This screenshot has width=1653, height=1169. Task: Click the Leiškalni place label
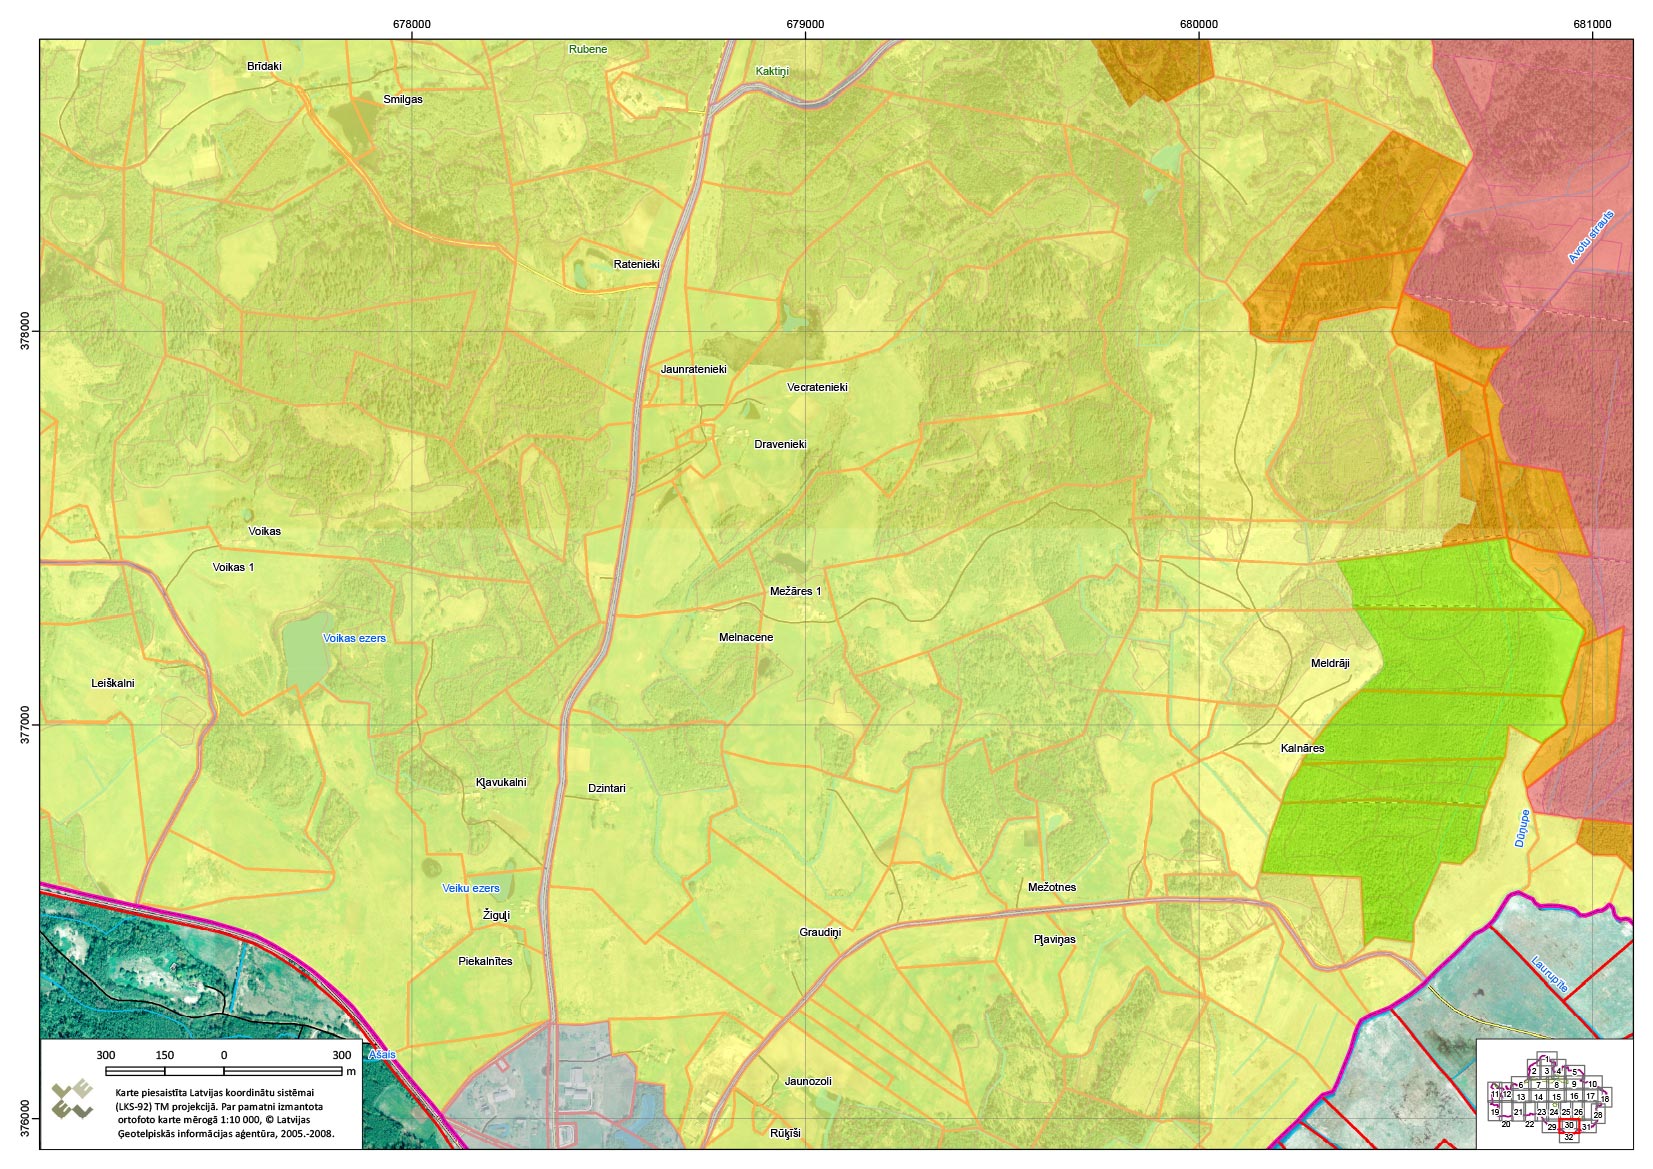tap(112, 683)
